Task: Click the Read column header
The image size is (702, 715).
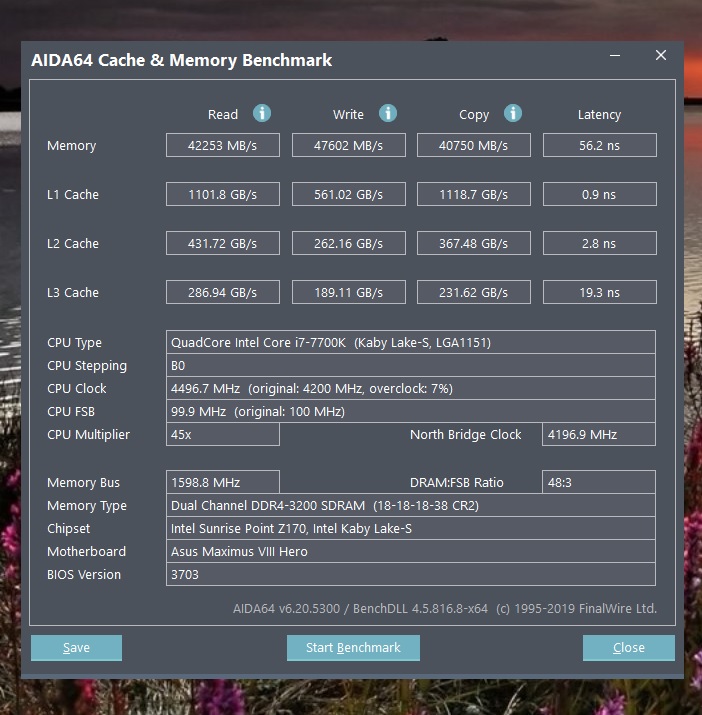Action: [223, 114]
